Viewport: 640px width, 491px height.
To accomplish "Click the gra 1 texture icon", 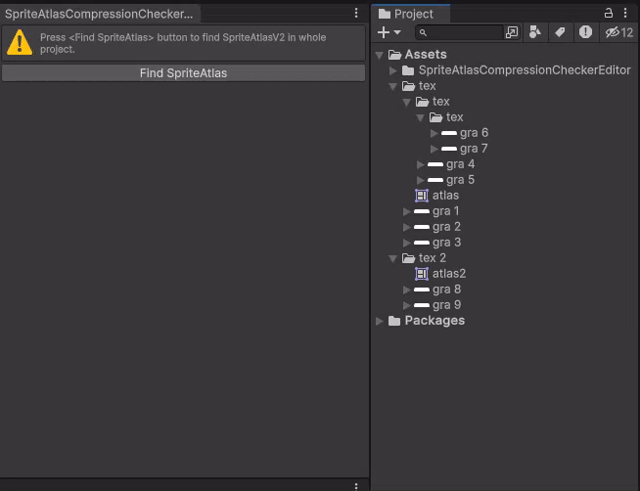I will coord(421,211).
